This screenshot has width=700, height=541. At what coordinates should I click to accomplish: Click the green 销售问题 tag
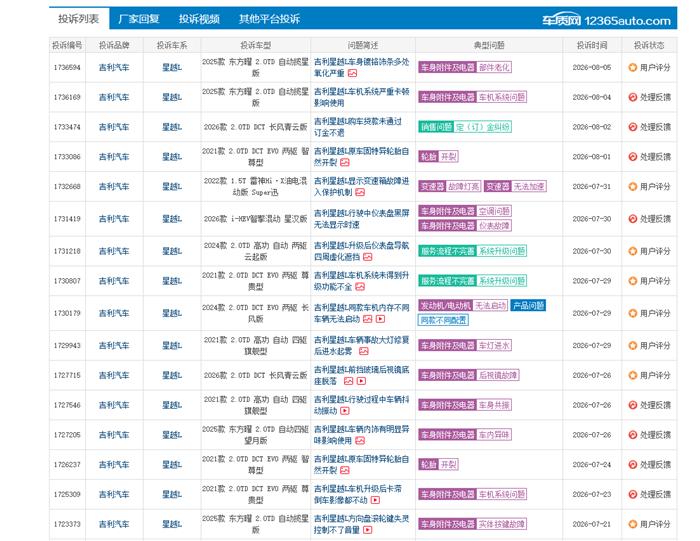[x=436, y=127]
